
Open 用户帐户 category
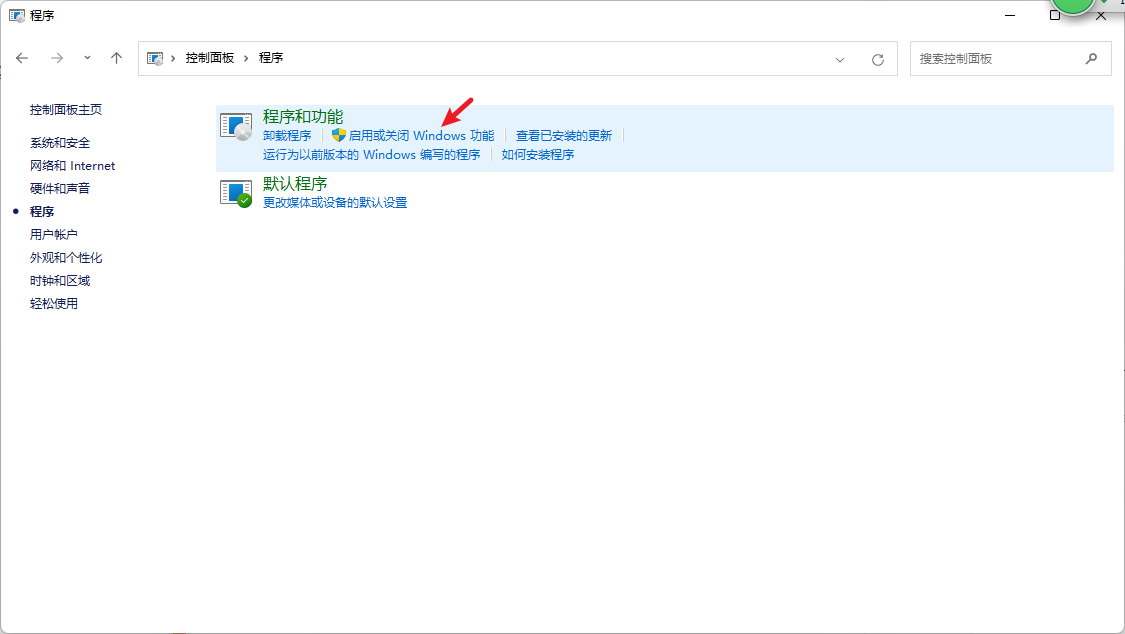(54, 235)
